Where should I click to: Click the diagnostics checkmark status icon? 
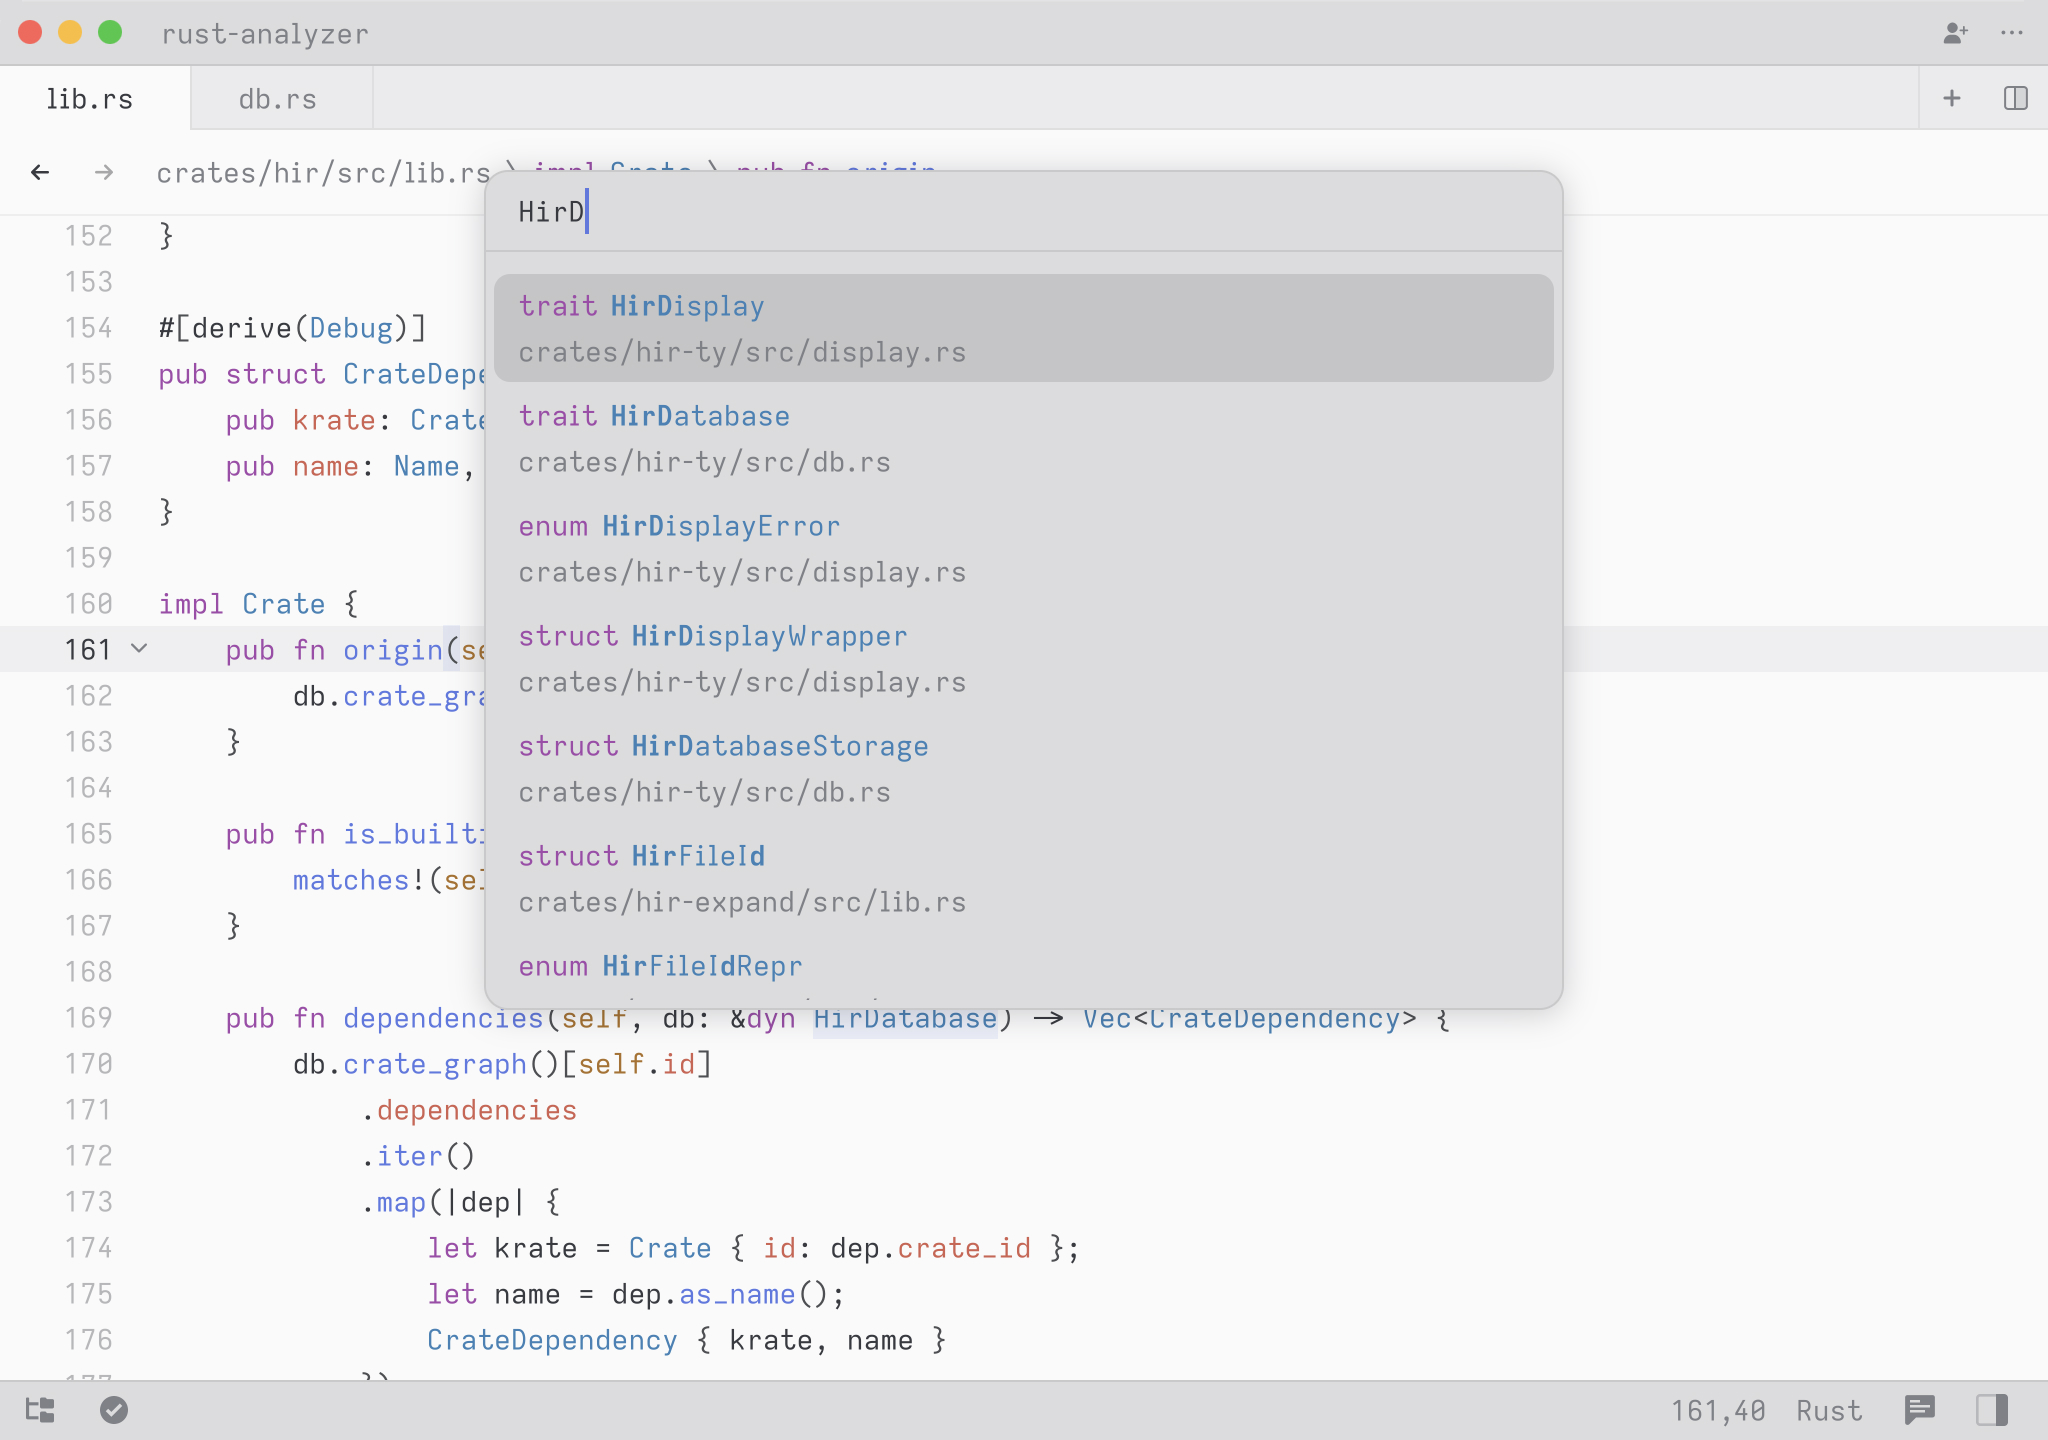tap(114, 1410)
